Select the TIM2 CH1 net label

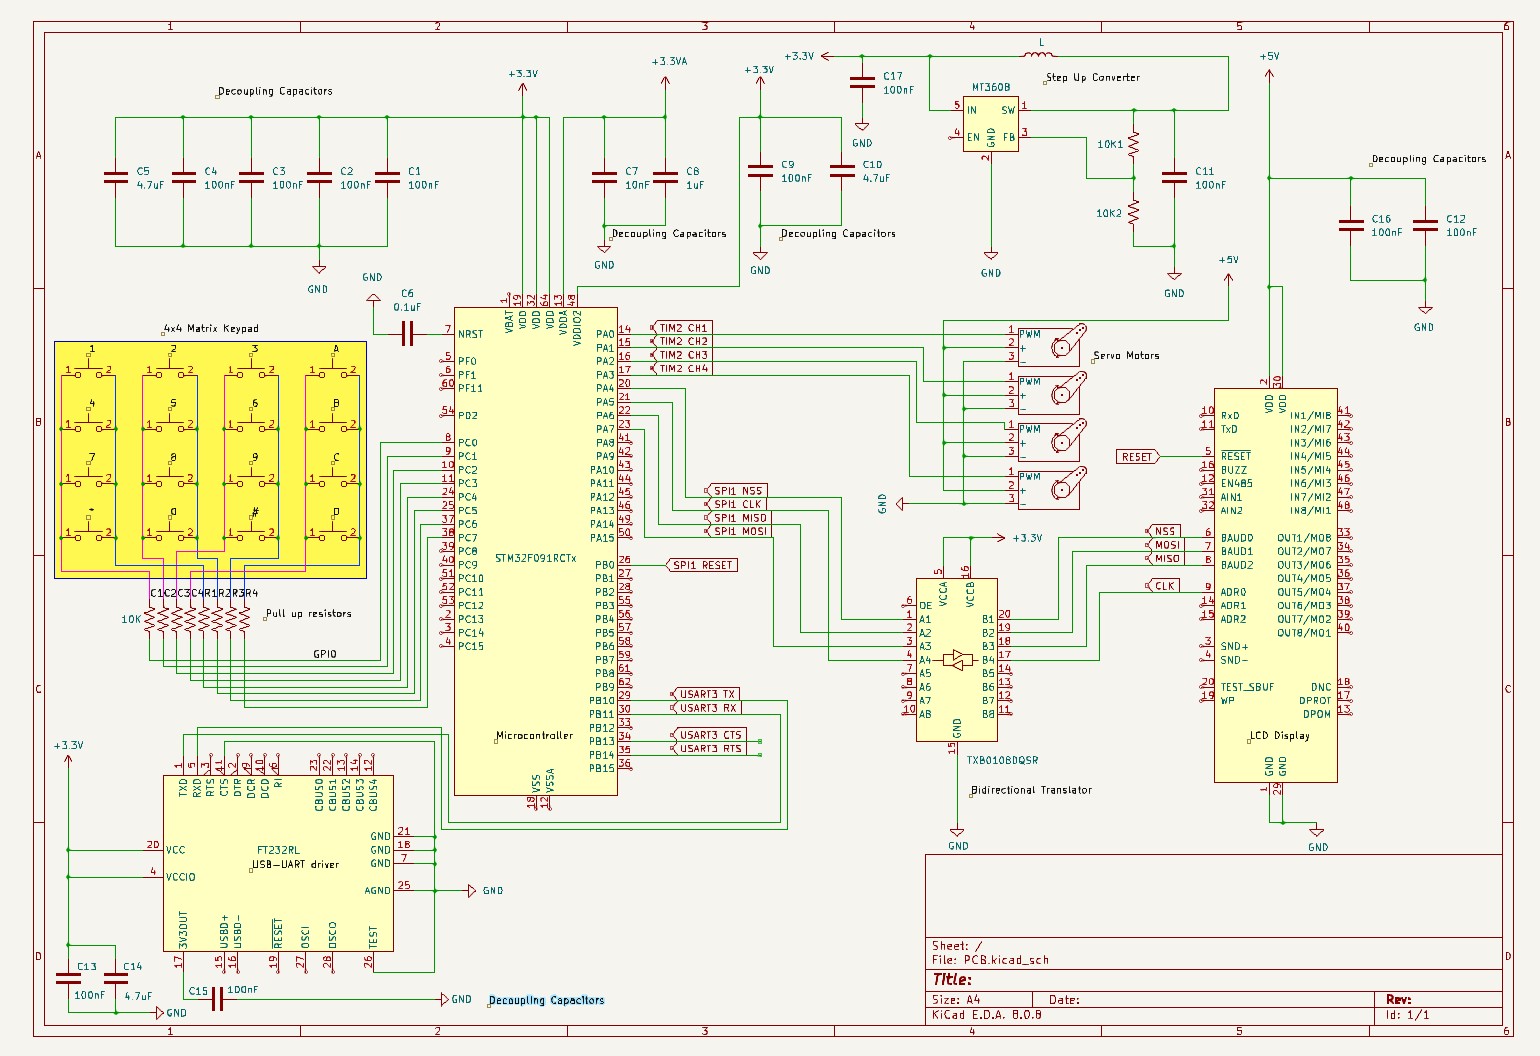click(x=683, y=328)
